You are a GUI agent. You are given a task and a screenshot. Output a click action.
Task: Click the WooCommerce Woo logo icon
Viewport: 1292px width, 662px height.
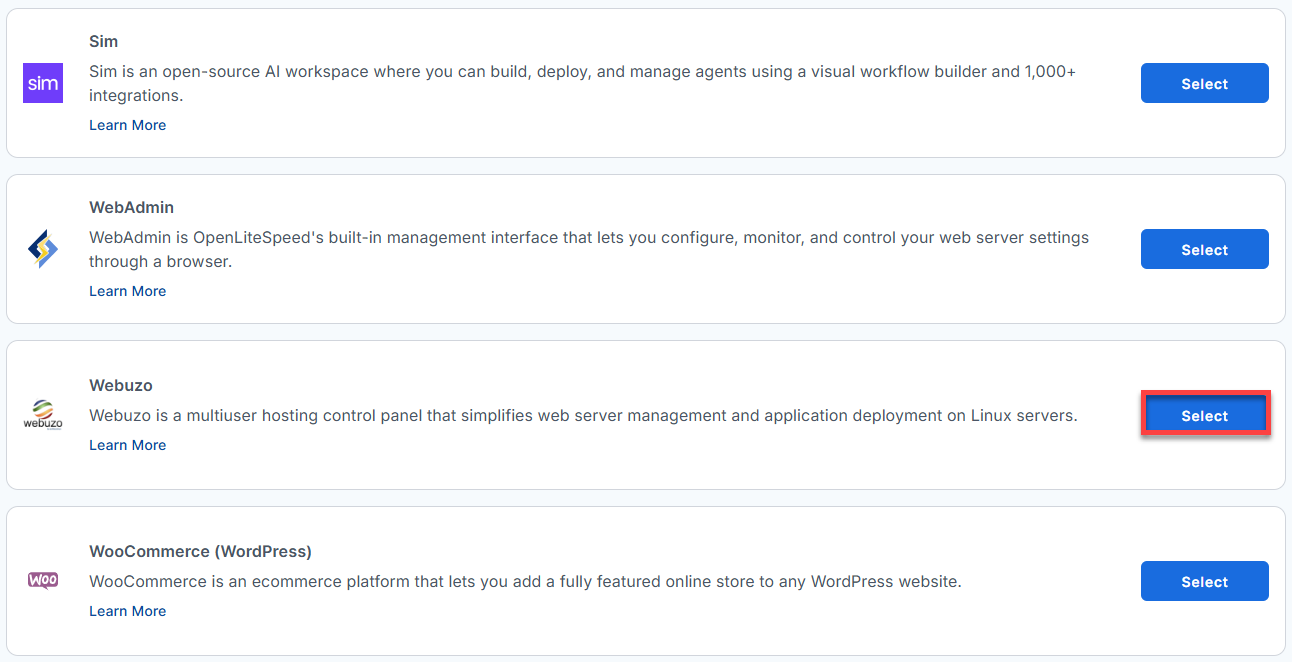point(43,580)
